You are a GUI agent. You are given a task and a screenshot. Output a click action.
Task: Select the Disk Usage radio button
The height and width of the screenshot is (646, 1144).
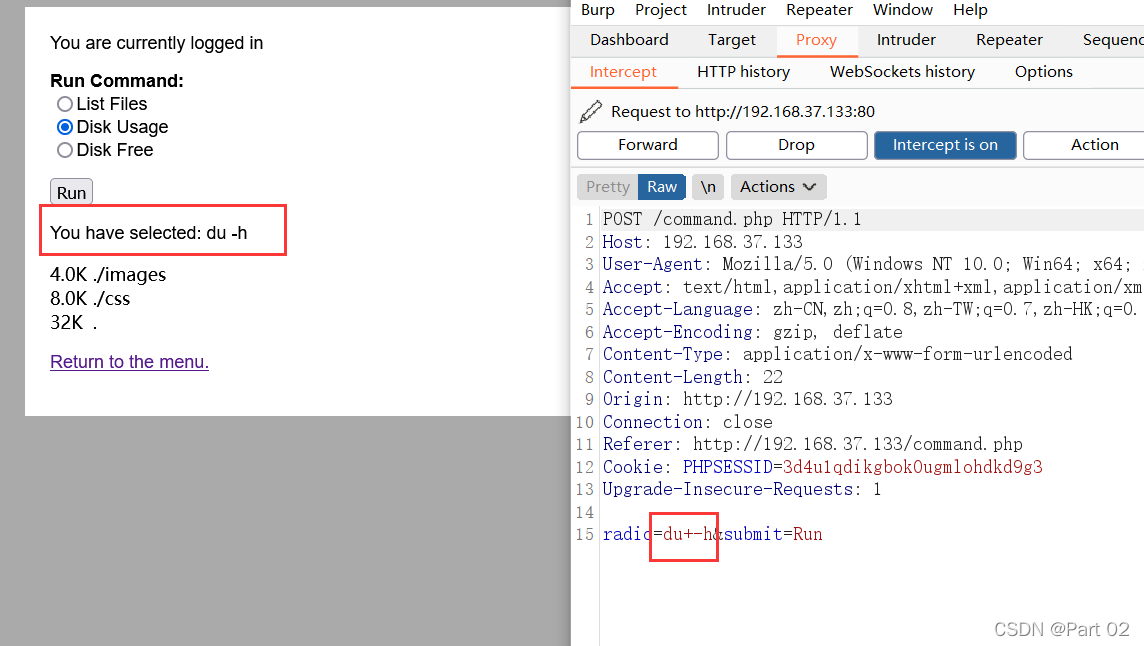click(65, 127)
